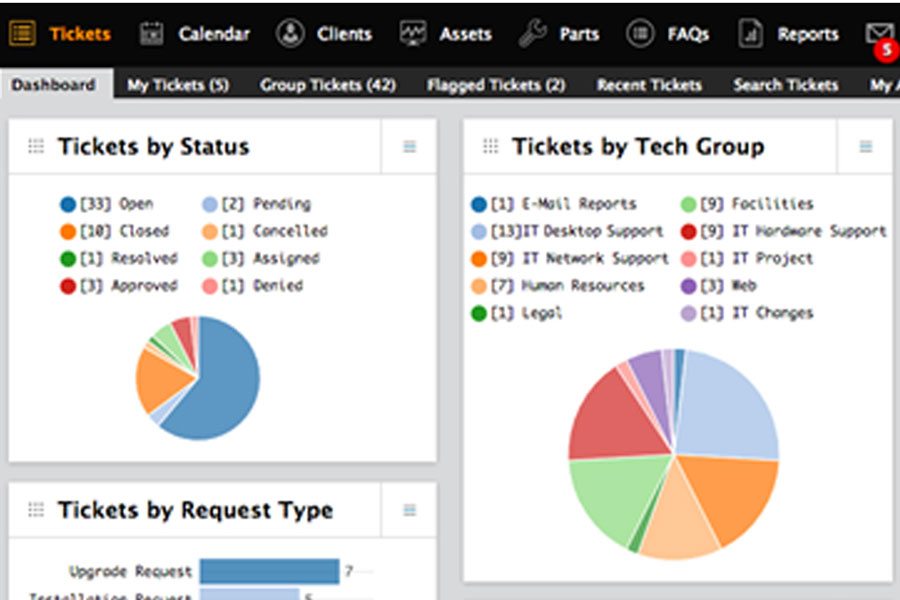Image resolution: width=900 pixels, height=600 pixels.
Task: Click the Tickets icon in navigation bar
Action: click(23, 33)
